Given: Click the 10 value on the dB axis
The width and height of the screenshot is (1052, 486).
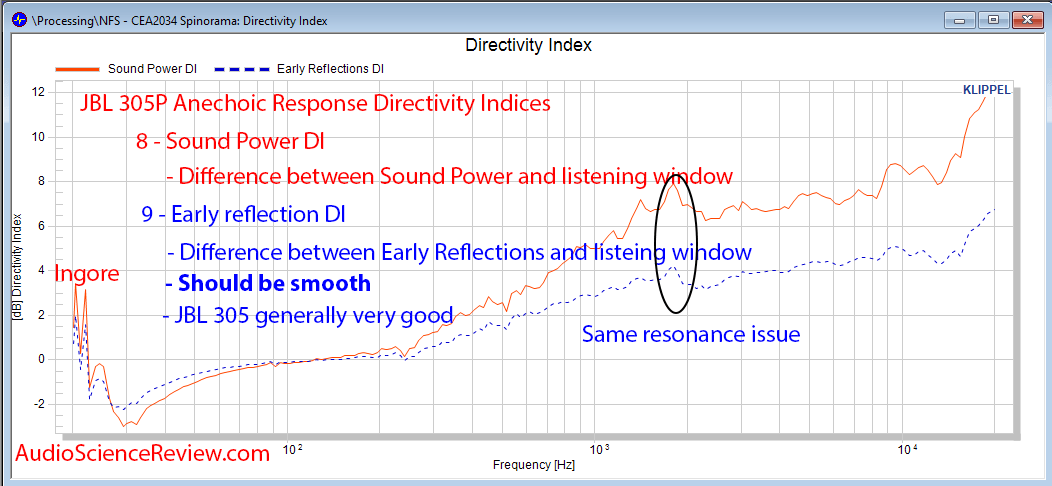Looking at the screenshot, I should (x=37, y=137).
